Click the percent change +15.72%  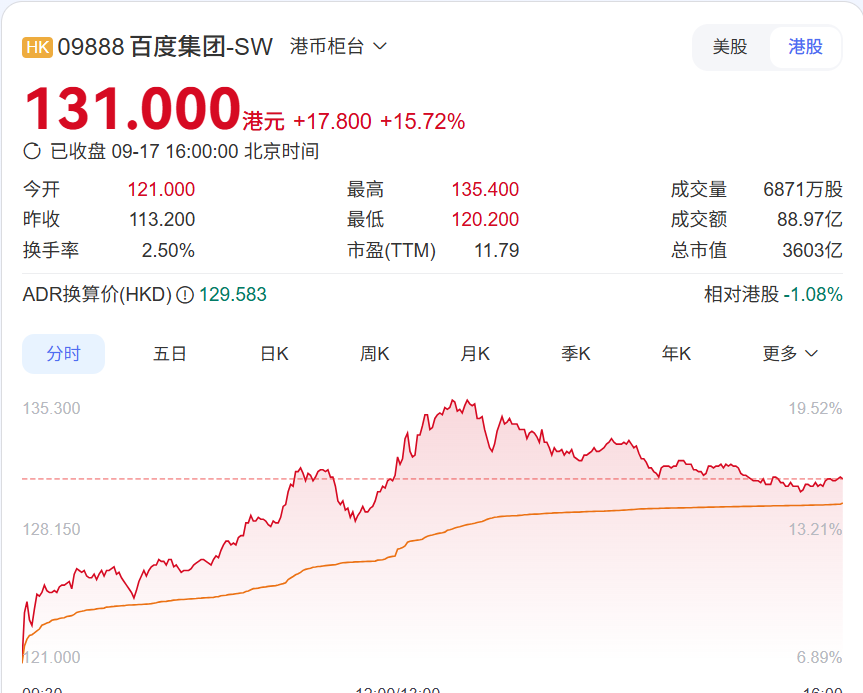423,122
